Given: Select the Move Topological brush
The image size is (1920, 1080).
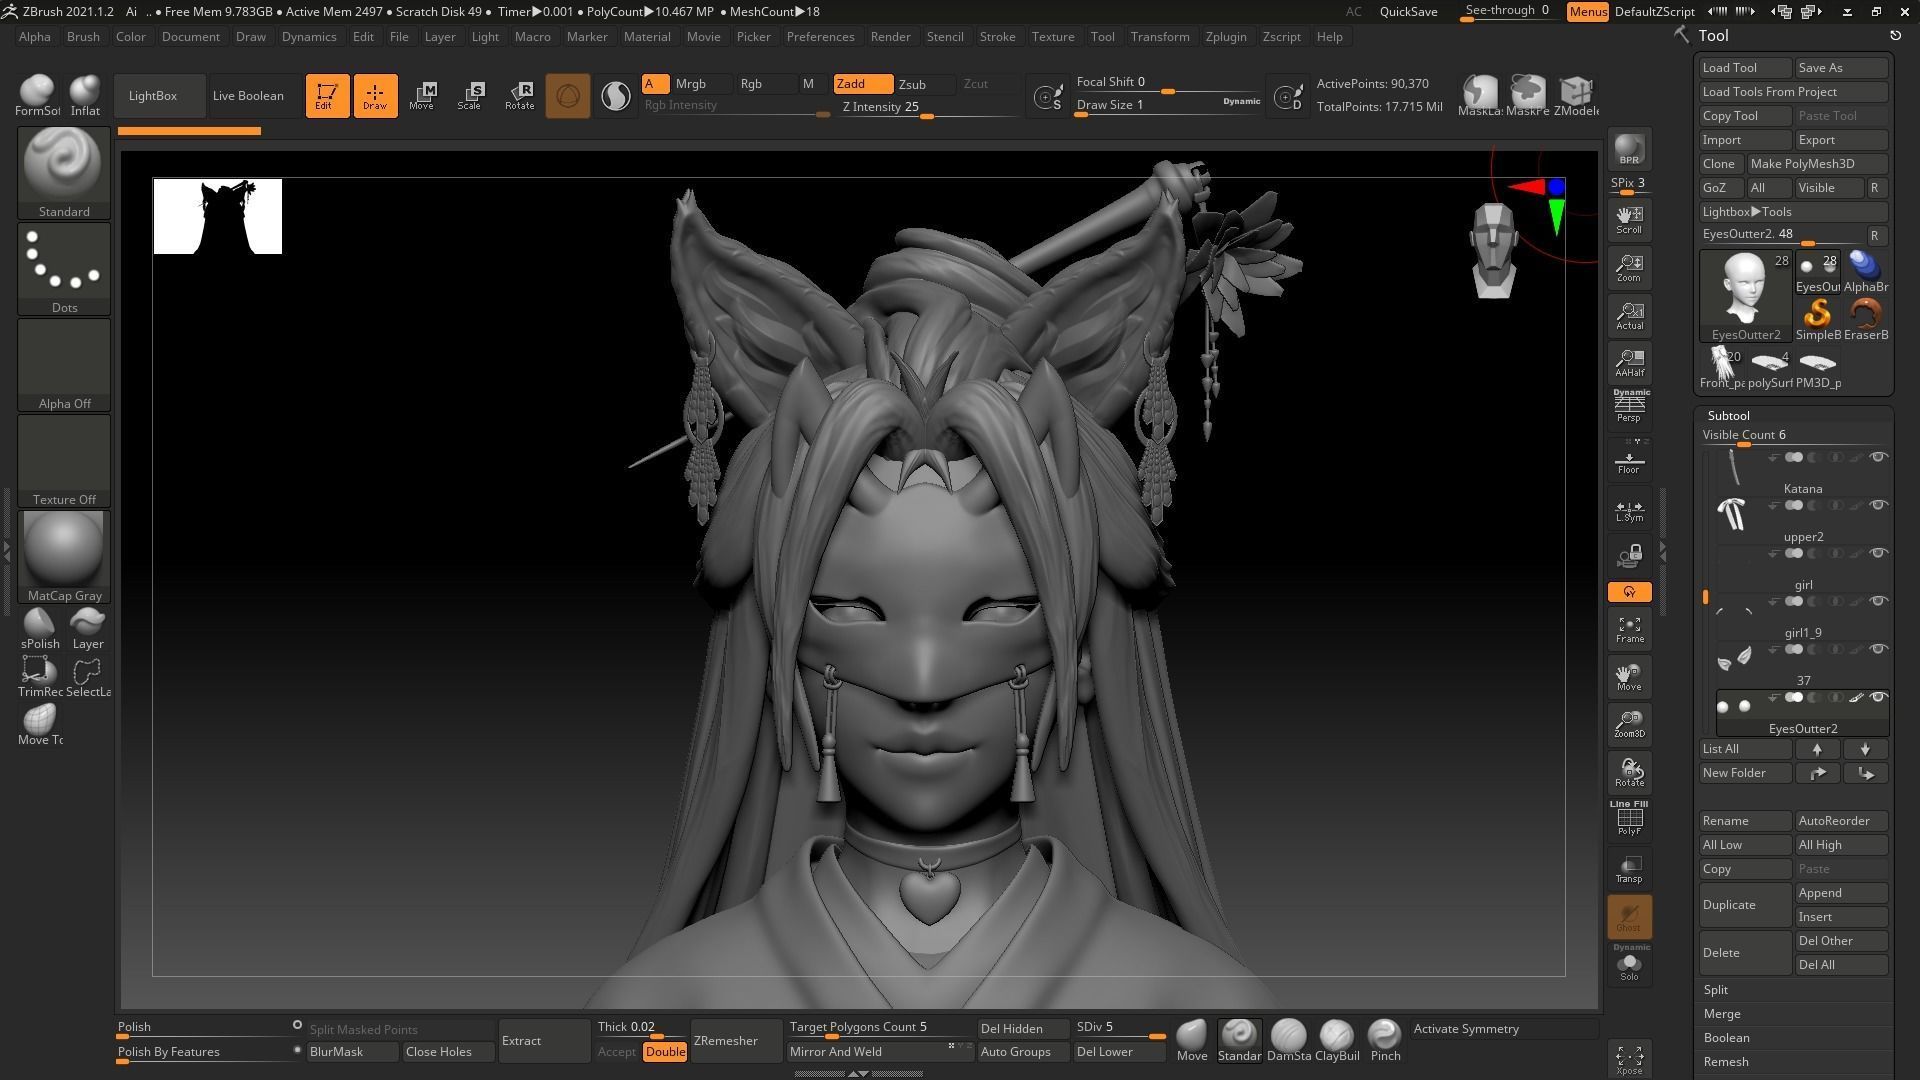Looking at the screenshot, I should (x=40, y=724).
